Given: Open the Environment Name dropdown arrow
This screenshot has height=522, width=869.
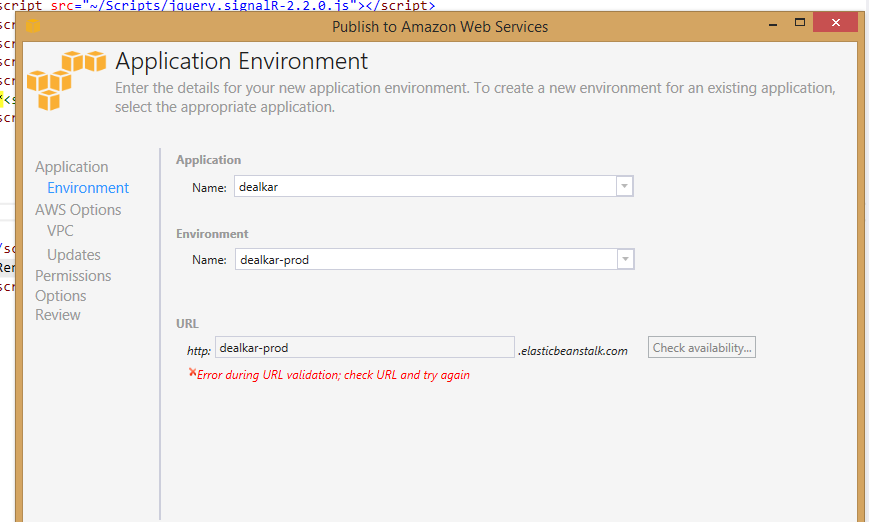Looking at the screenshot, I should 626,259.
